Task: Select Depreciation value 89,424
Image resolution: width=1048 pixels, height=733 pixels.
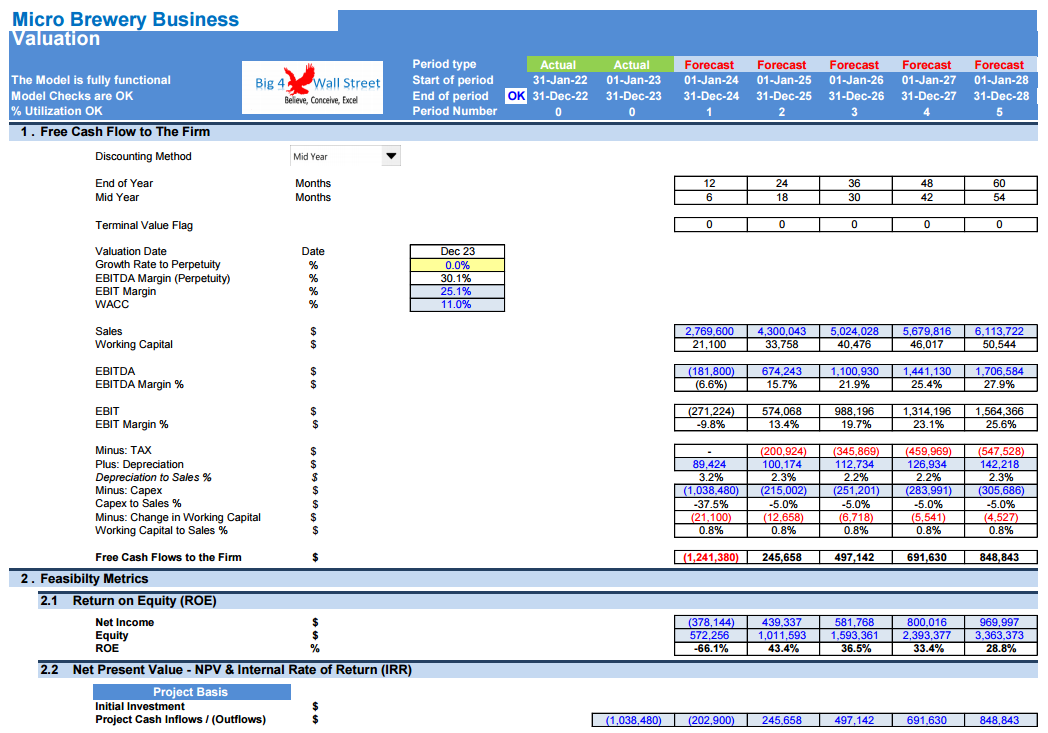Action: point(710,464)
